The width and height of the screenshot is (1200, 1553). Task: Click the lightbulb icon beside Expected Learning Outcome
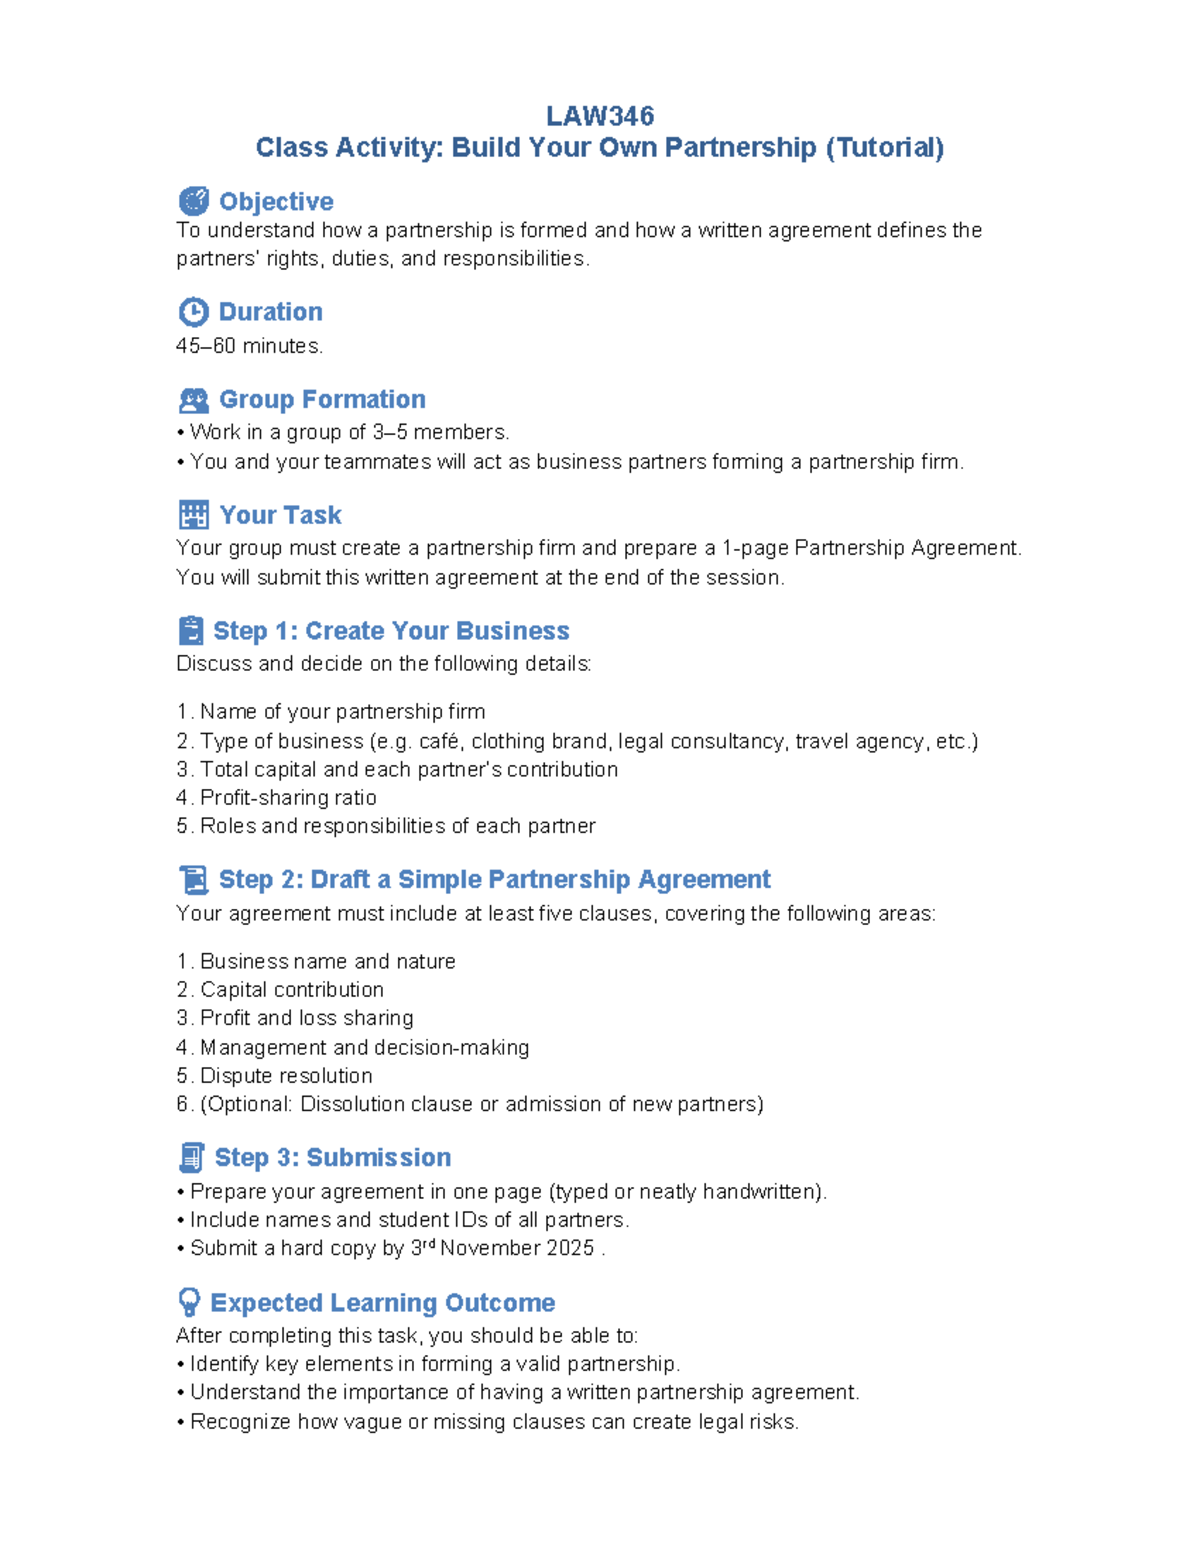[x=188, y=1302]
